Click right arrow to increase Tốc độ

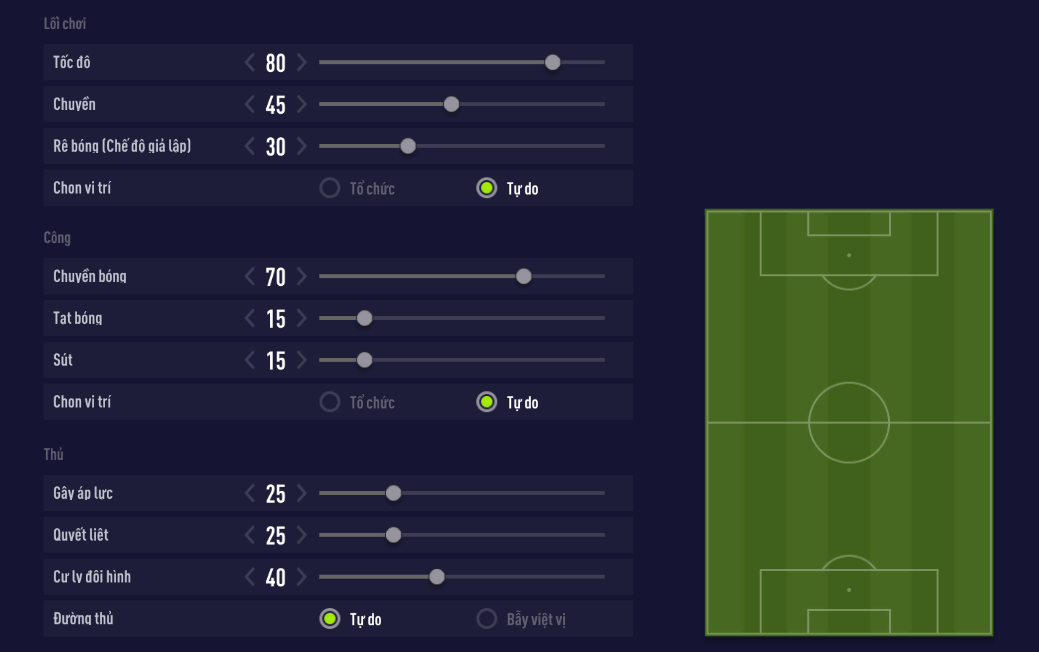click(x=302, y=62)
